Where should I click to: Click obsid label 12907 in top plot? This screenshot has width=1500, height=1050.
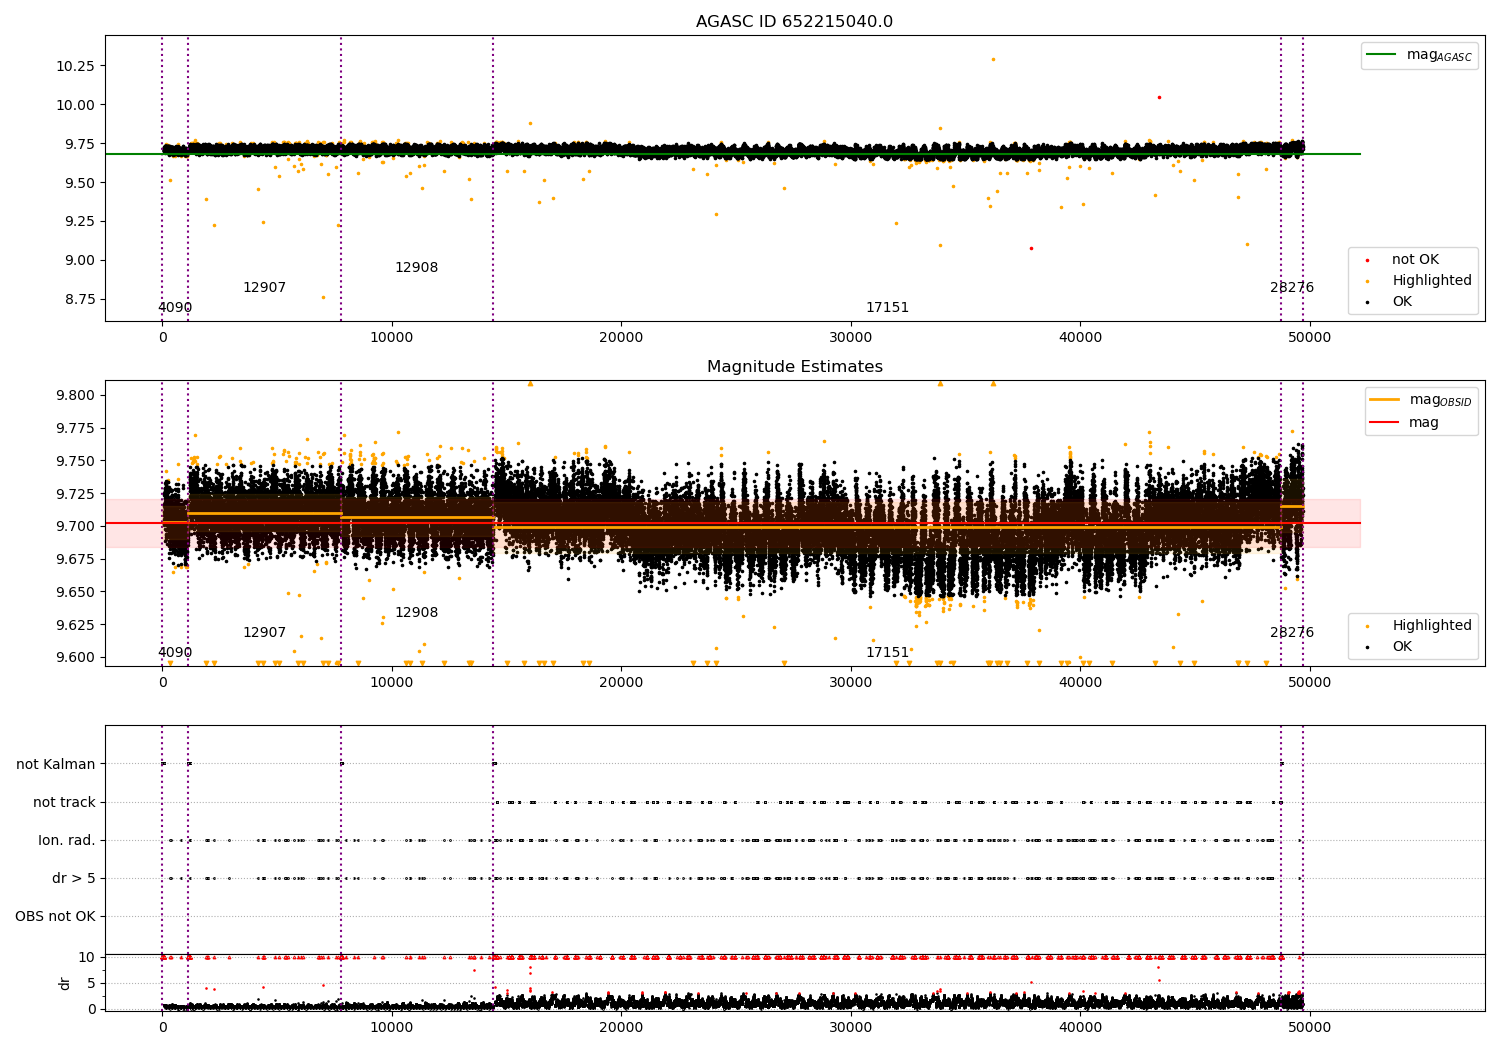coord(264,288)
